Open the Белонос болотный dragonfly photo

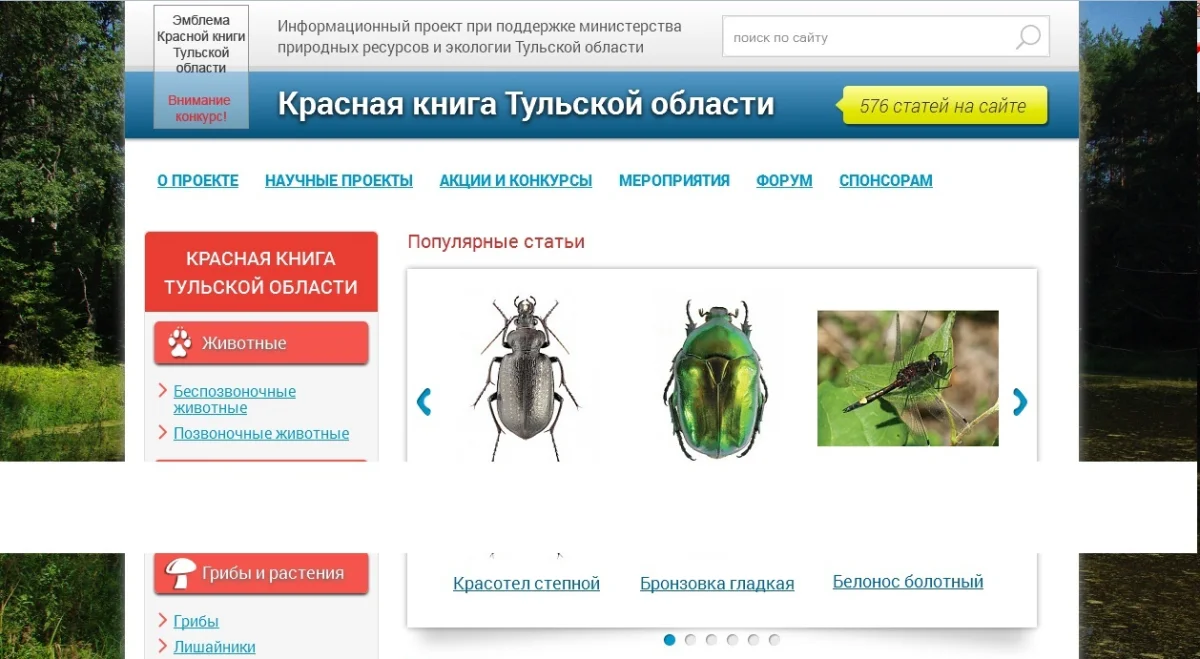[x=907, y=378]
